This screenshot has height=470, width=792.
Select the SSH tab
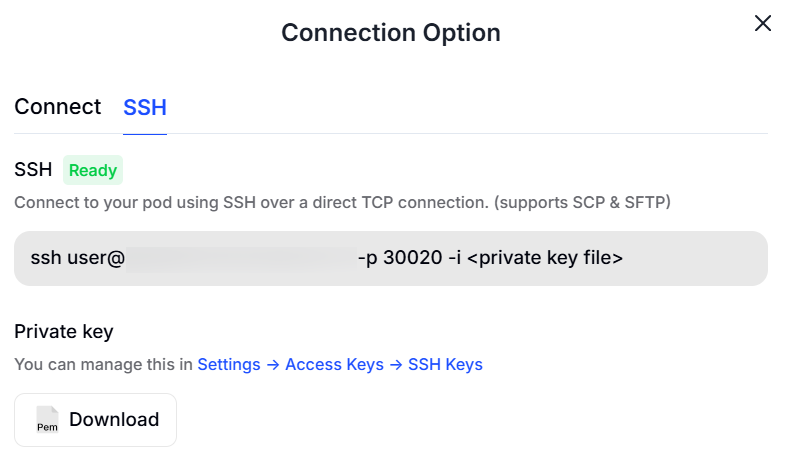(145, 108)
